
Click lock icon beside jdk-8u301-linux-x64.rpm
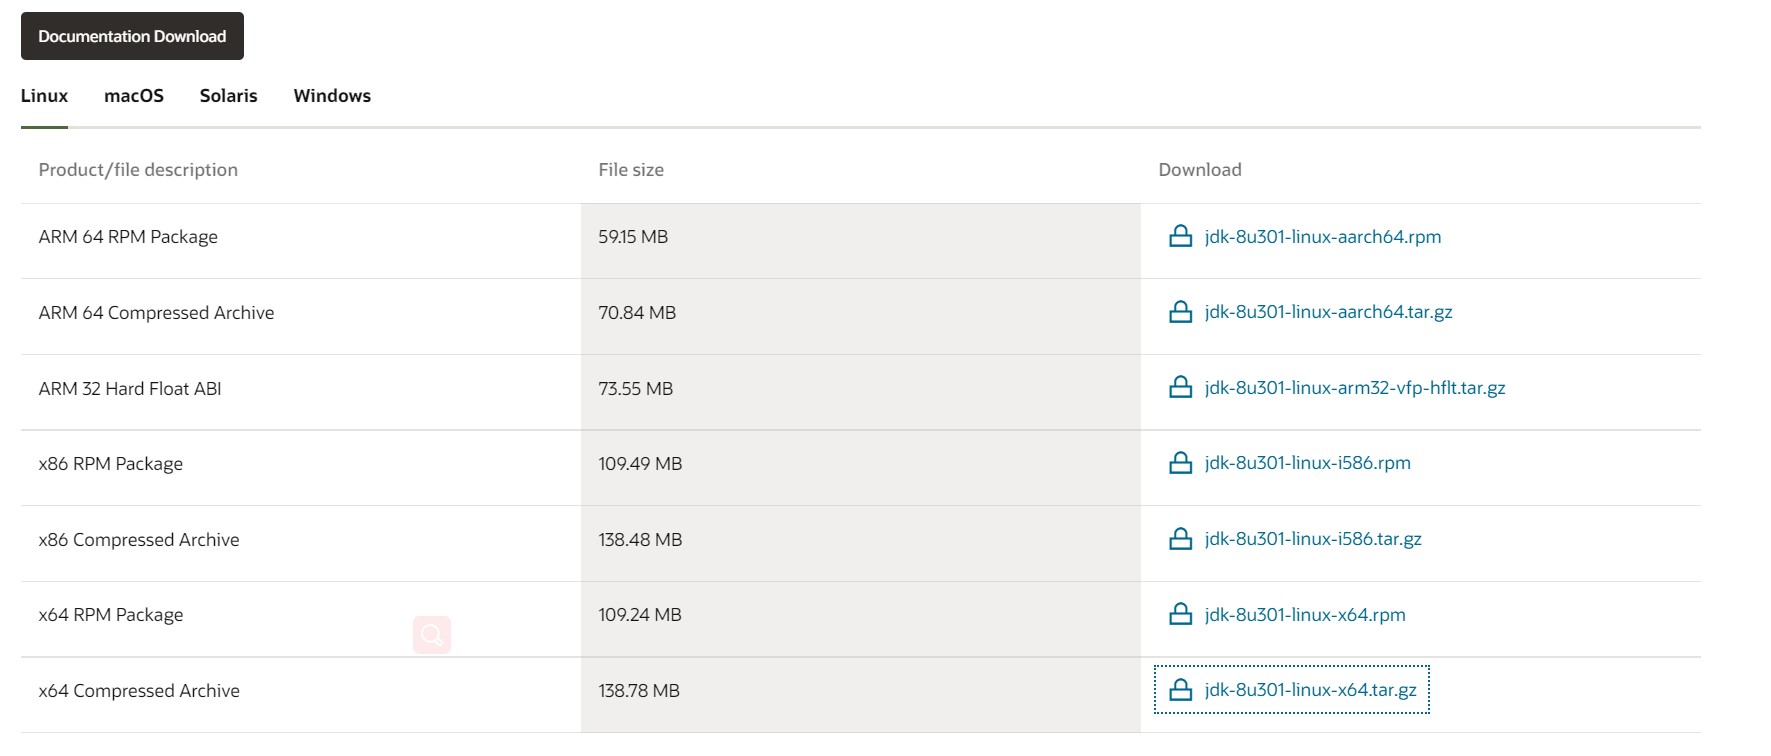[1180, 614]
